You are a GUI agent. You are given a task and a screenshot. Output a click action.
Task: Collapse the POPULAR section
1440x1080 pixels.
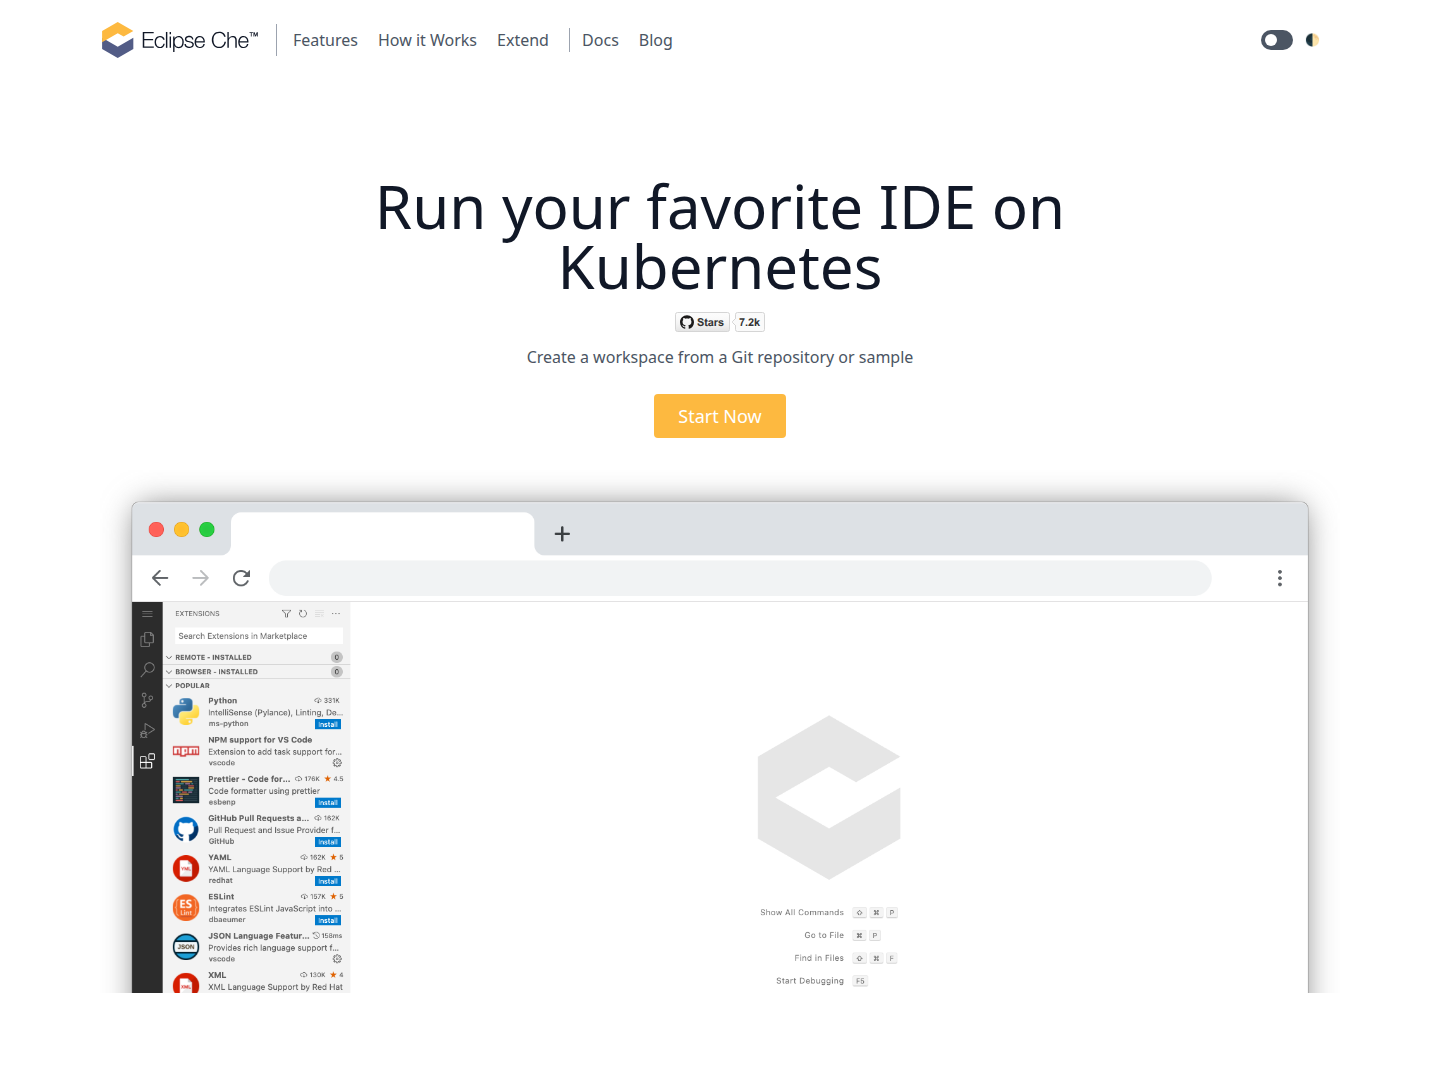tap(257, 686)
